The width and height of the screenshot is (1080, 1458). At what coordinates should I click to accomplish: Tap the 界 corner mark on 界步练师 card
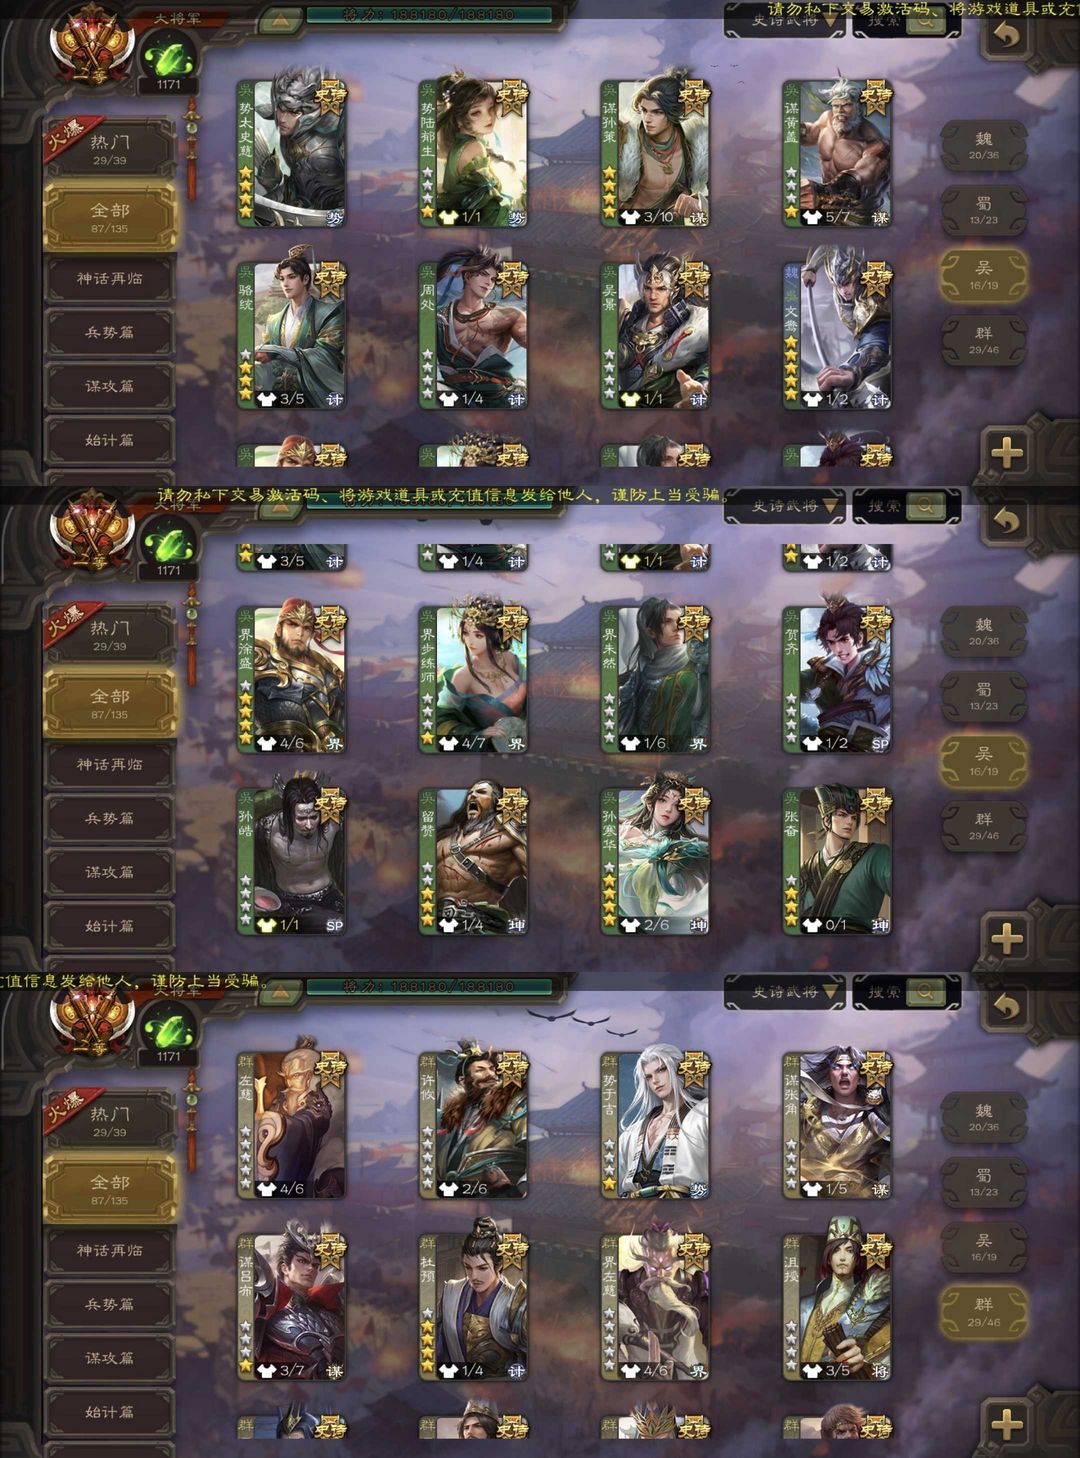click(x=516, y=743)
